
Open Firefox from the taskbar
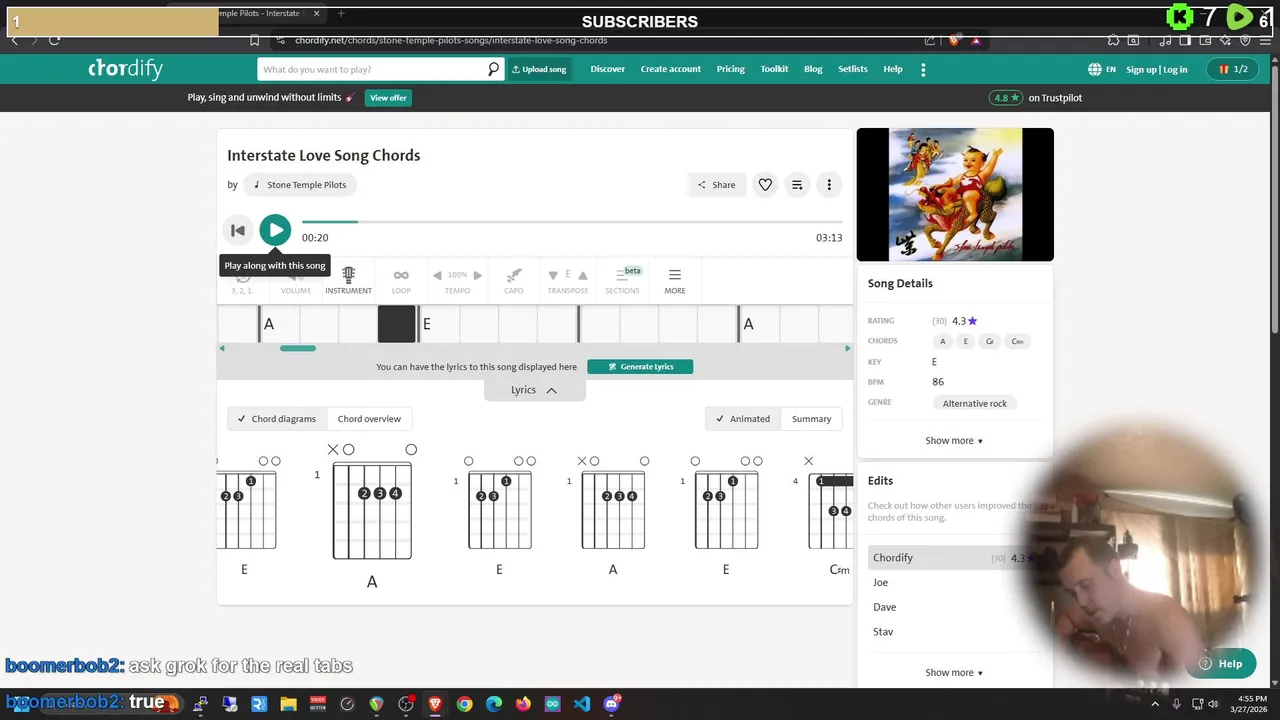point(523,704)
